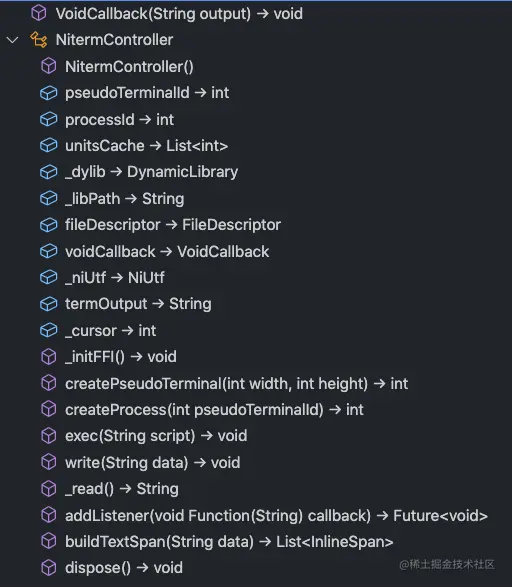Click the dispose() method icon
Viewport: 512px width, 587px height.
point(49,568)
